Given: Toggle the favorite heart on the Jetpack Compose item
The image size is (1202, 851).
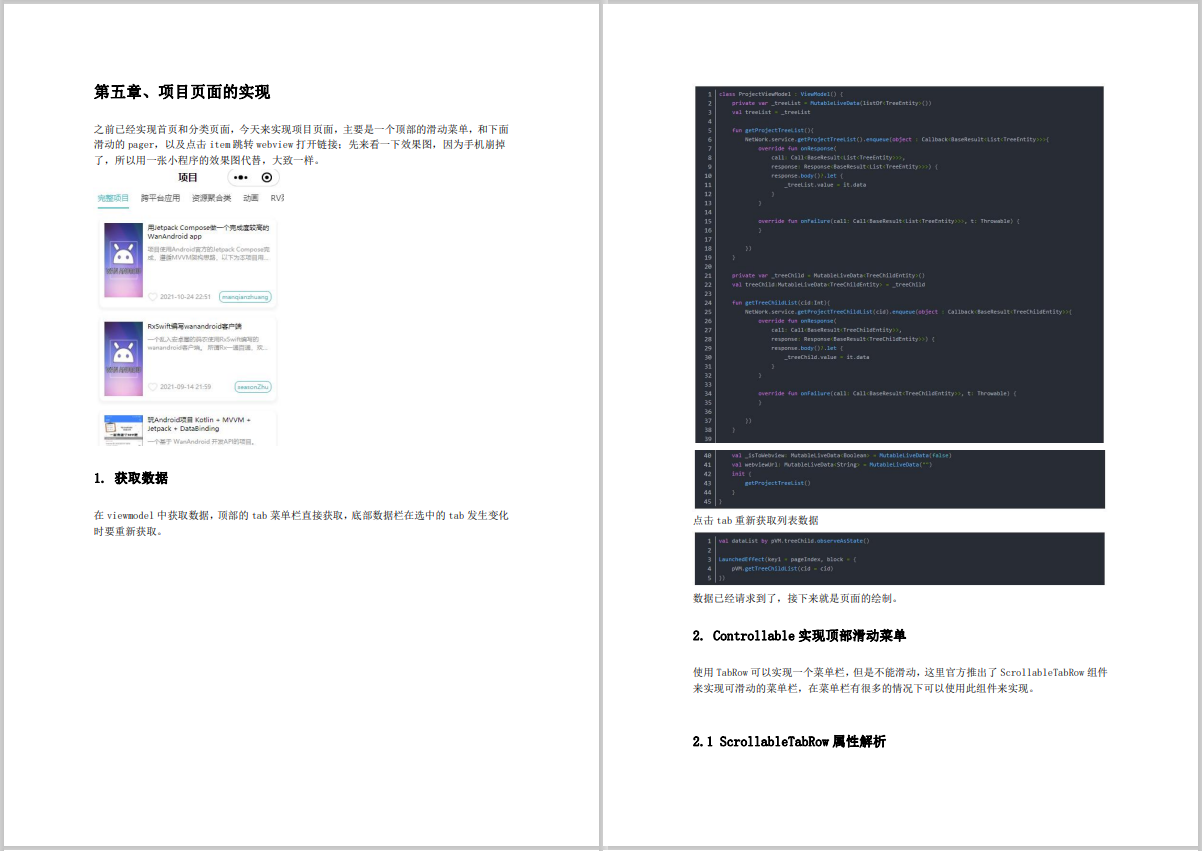Looking at the screenshot, I should tap(153, 296).
